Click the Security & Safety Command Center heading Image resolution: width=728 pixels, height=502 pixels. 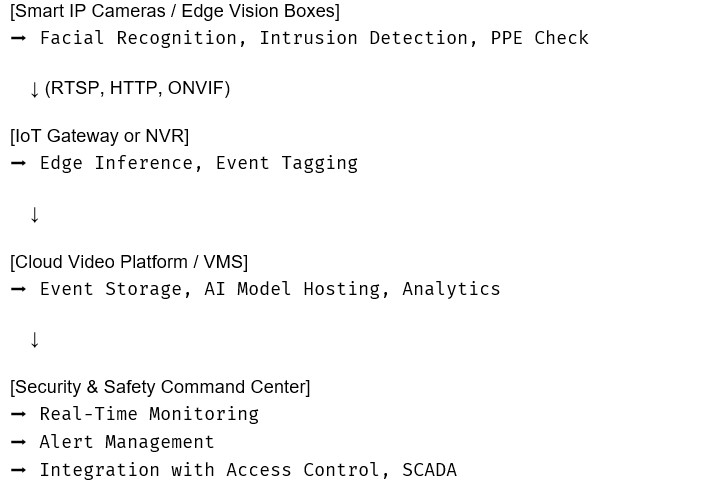coord(160,387)
